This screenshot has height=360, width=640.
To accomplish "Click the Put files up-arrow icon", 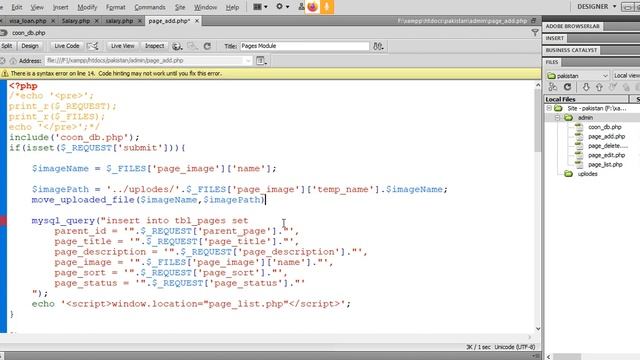I will pos(599,87).
